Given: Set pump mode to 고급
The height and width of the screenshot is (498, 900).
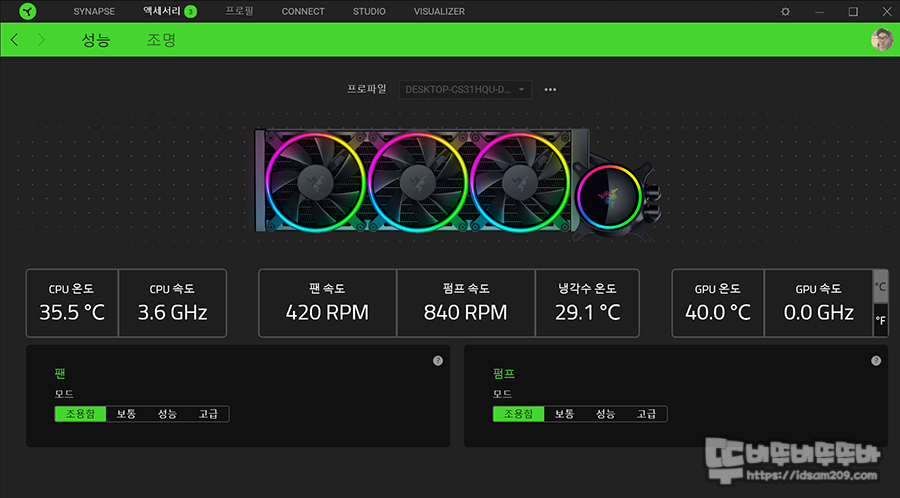Looking at the screenshot, I should pyautogui.click(x=646, y=414).
